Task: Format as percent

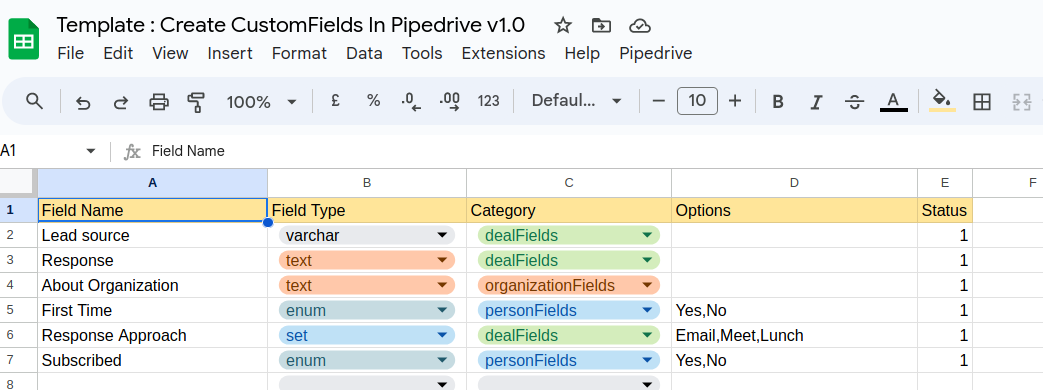Action: (x=373, y=101)
